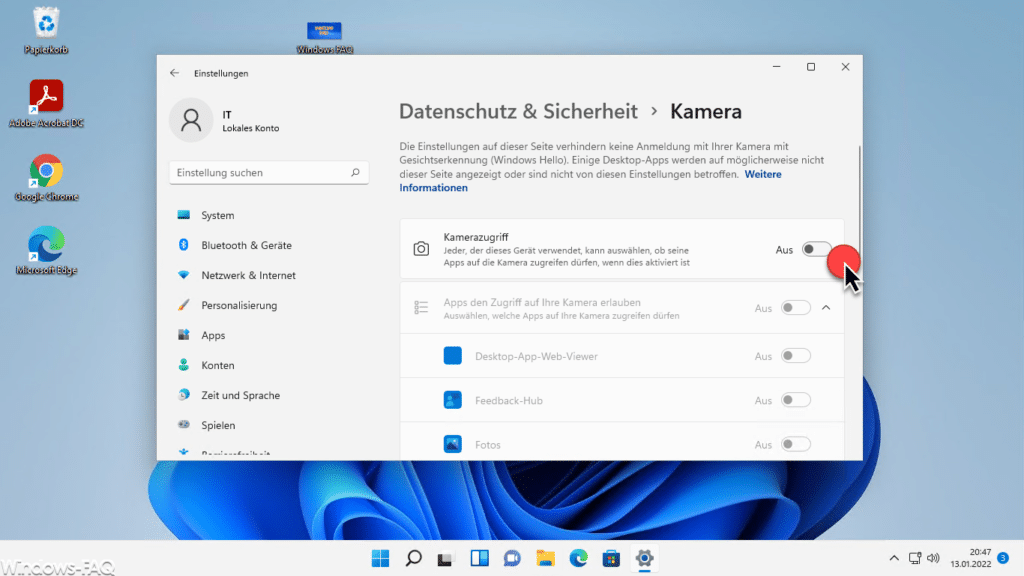Click the IT Lokales Konto account name
Viewport: 1024px width, 576px height.
(x=250, y=121)
